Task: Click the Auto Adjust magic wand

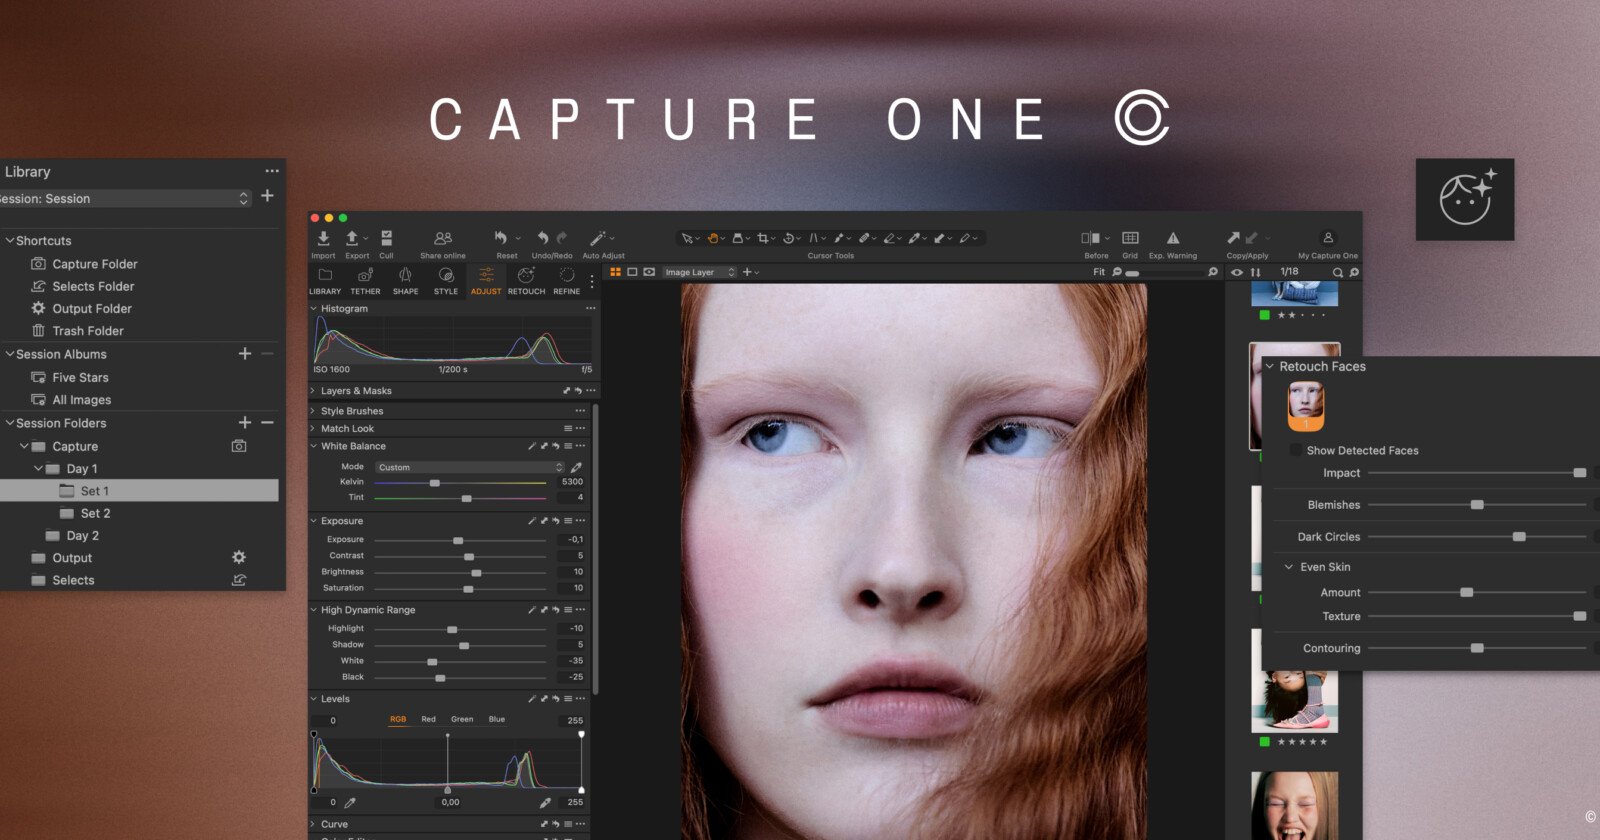Action: point(598,238)
